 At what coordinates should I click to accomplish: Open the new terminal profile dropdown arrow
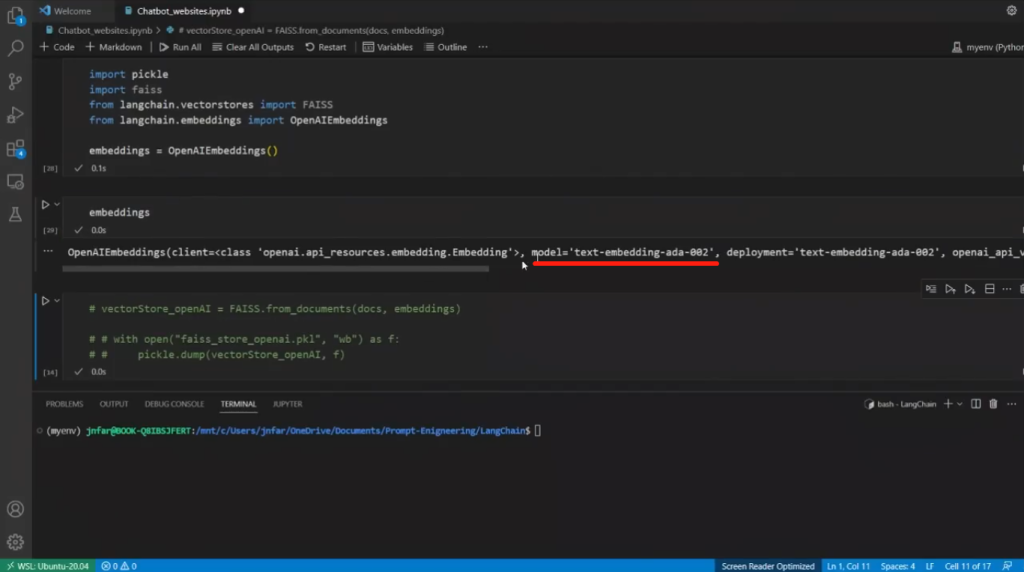click(959, 404)
